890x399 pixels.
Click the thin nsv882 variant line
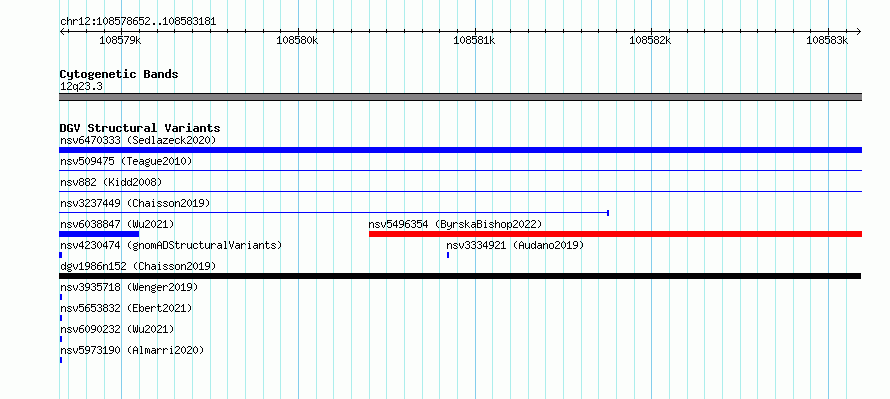tap(460, 191)
